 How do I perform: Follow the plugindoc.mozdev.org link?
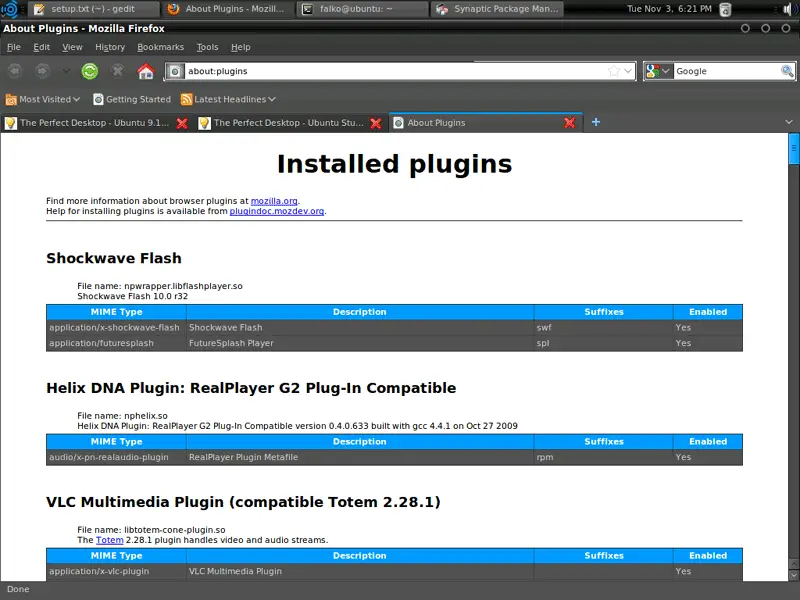(277, 211)
